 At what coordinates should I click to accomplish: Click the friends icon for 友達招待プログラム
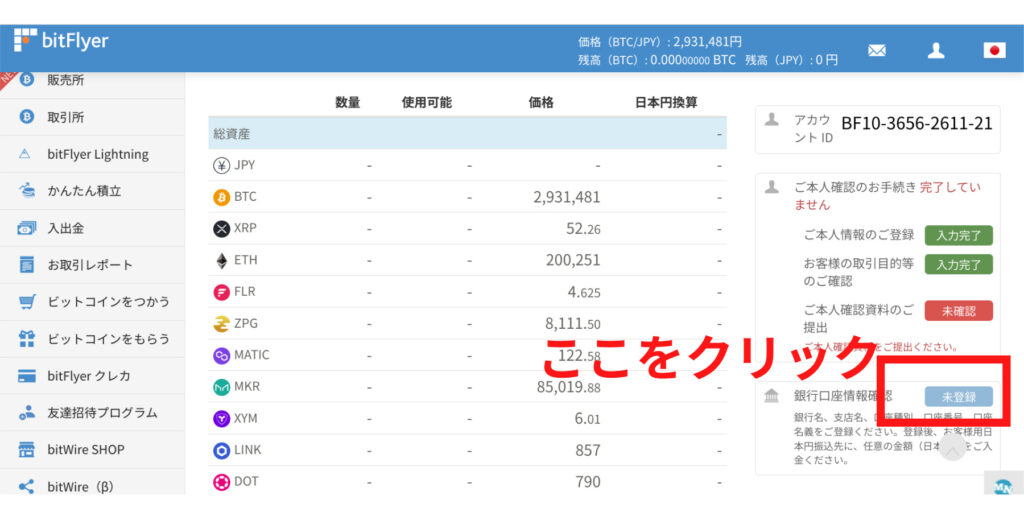tap(27, 413)
